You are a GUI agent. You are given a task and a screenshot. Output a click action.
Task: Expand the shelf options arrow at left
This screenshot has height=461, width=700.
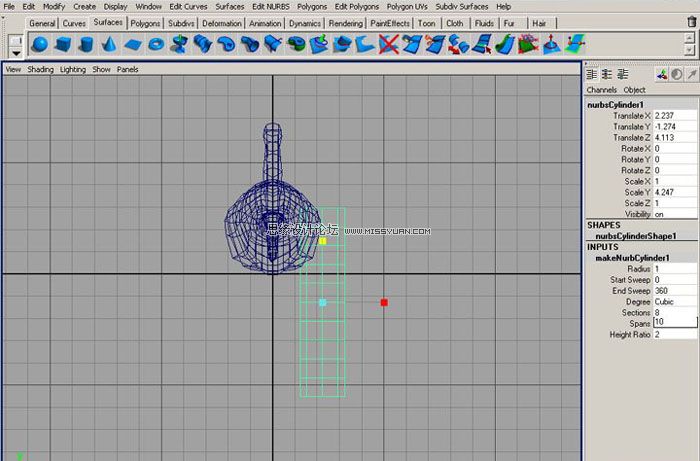[14, 50]
